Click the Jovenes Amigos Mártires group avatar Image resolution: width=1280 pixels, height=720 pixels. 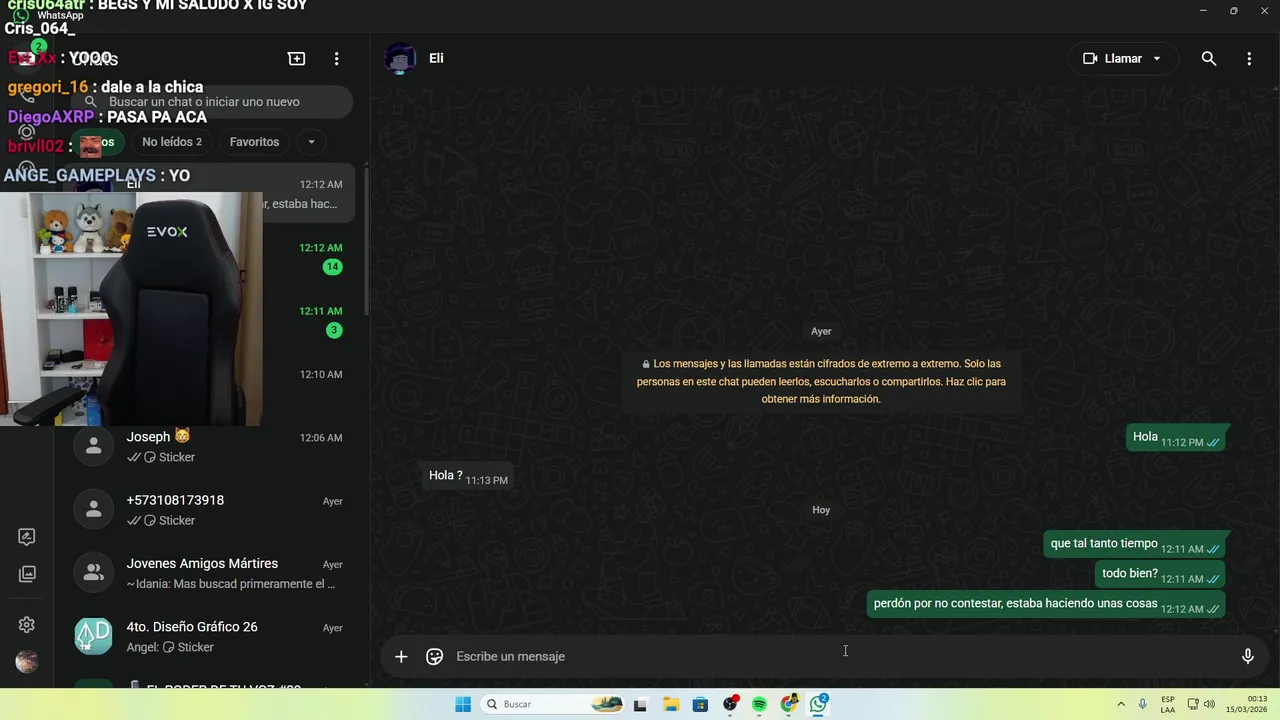(x=94, y=573)
